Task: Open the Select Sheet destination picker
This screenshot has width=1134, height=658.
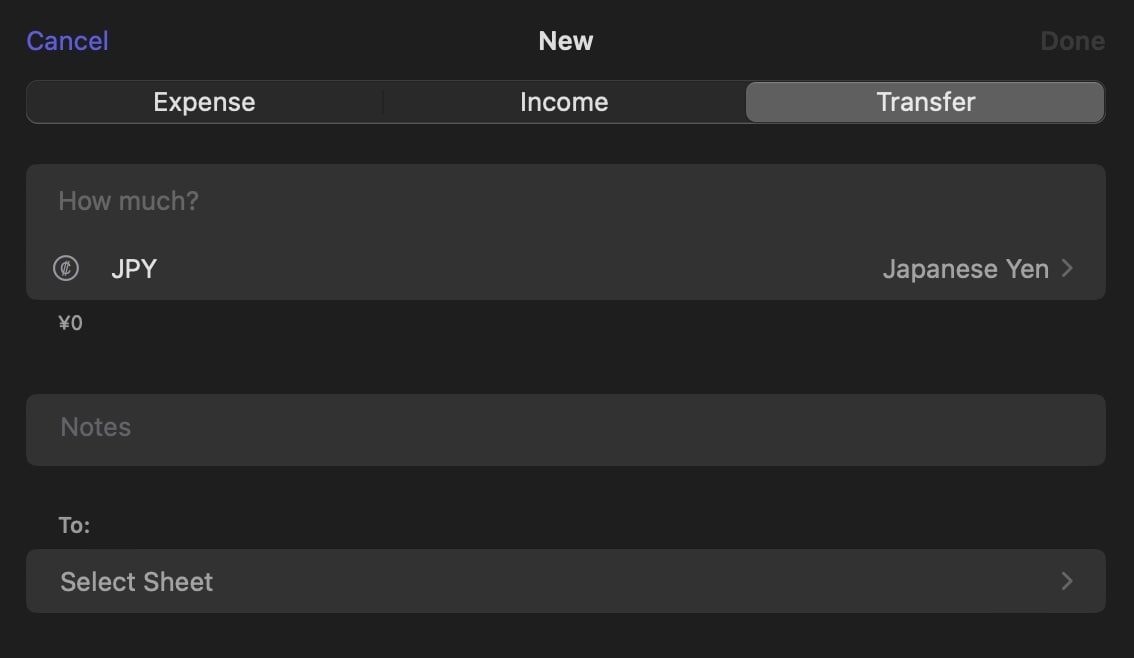Action: pyautogui.click(x=566, y=581)
